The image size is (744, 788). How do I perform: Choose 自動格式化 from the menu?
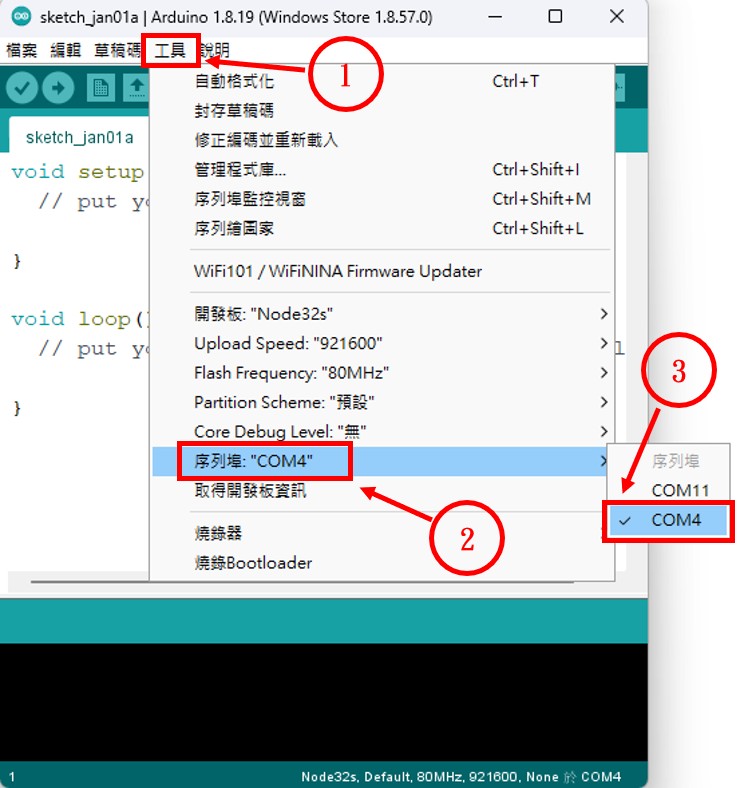coord(382,81)
